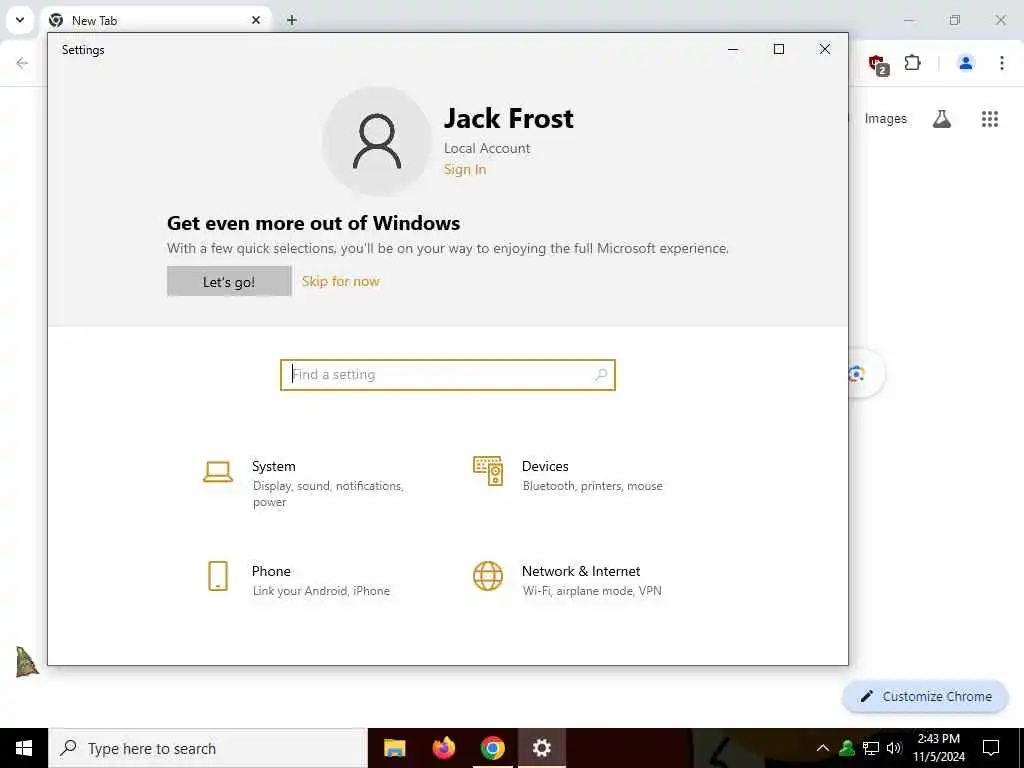Click the taskbar Type here to search box

[x=208, y=748]
